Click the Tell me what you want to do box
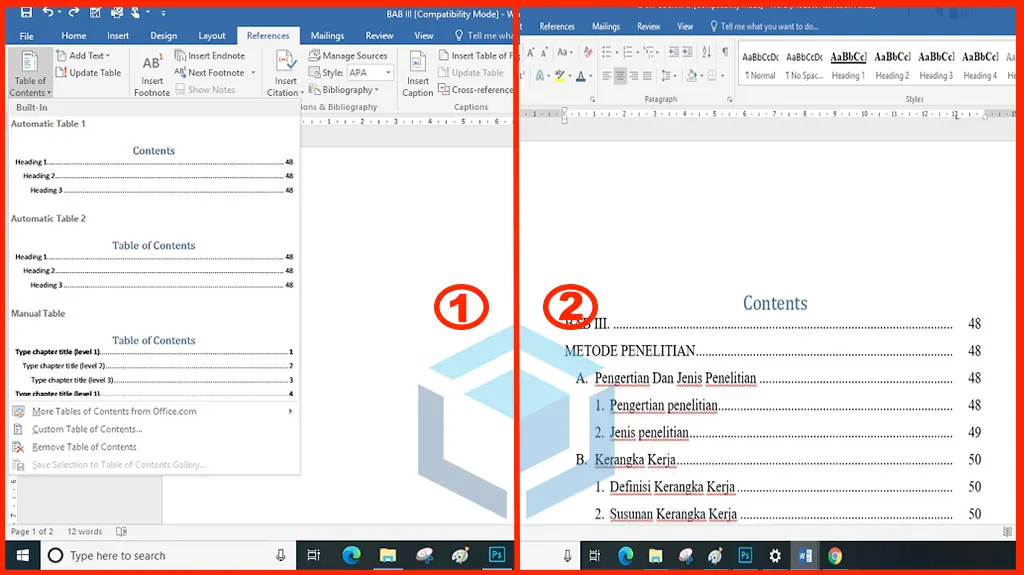This screenshot has height=575, width=1024. pos(764,27)
